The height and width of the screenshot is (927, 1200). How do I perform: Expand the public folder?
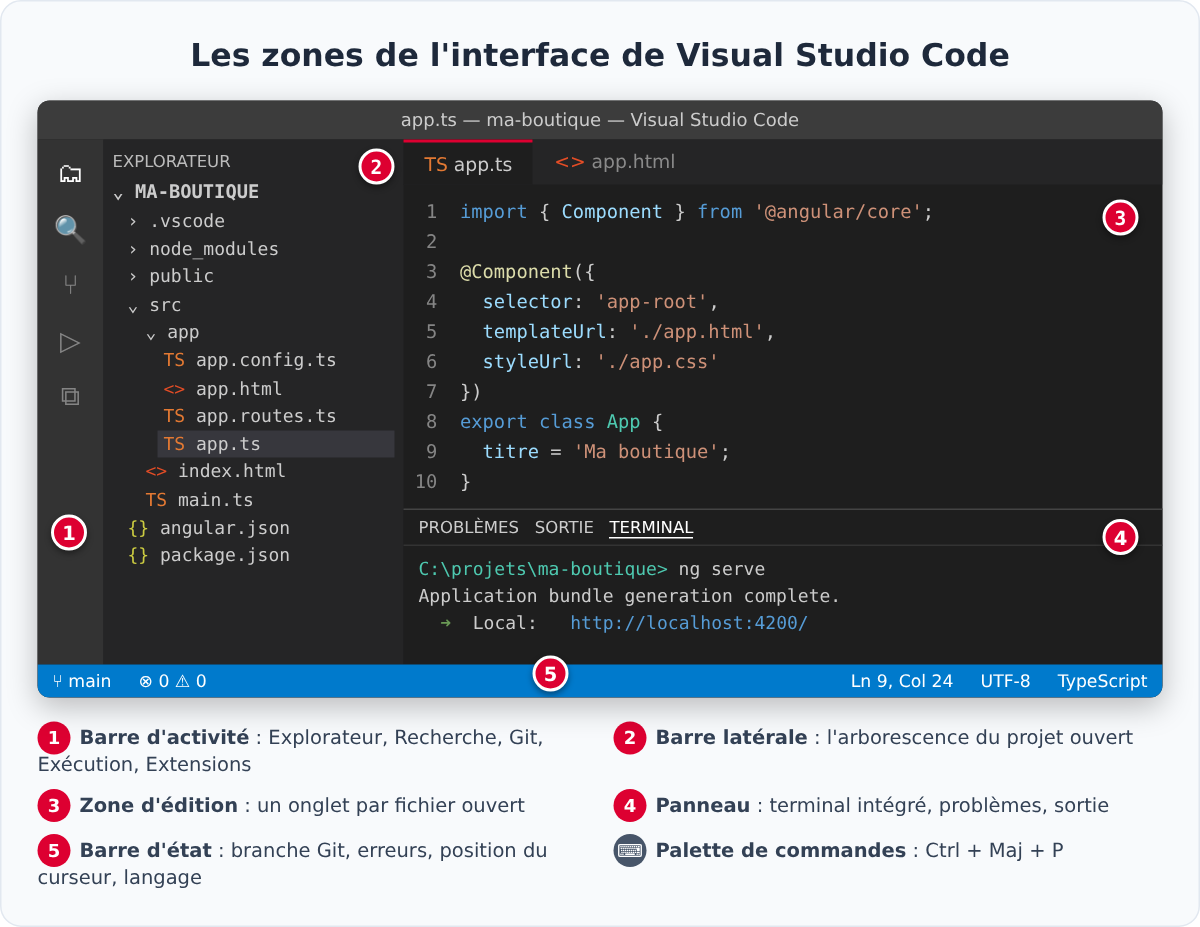[133, 276]
